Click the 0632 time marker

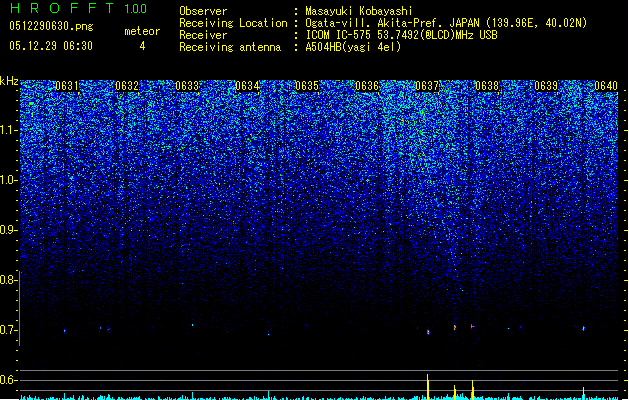point(127,86)
